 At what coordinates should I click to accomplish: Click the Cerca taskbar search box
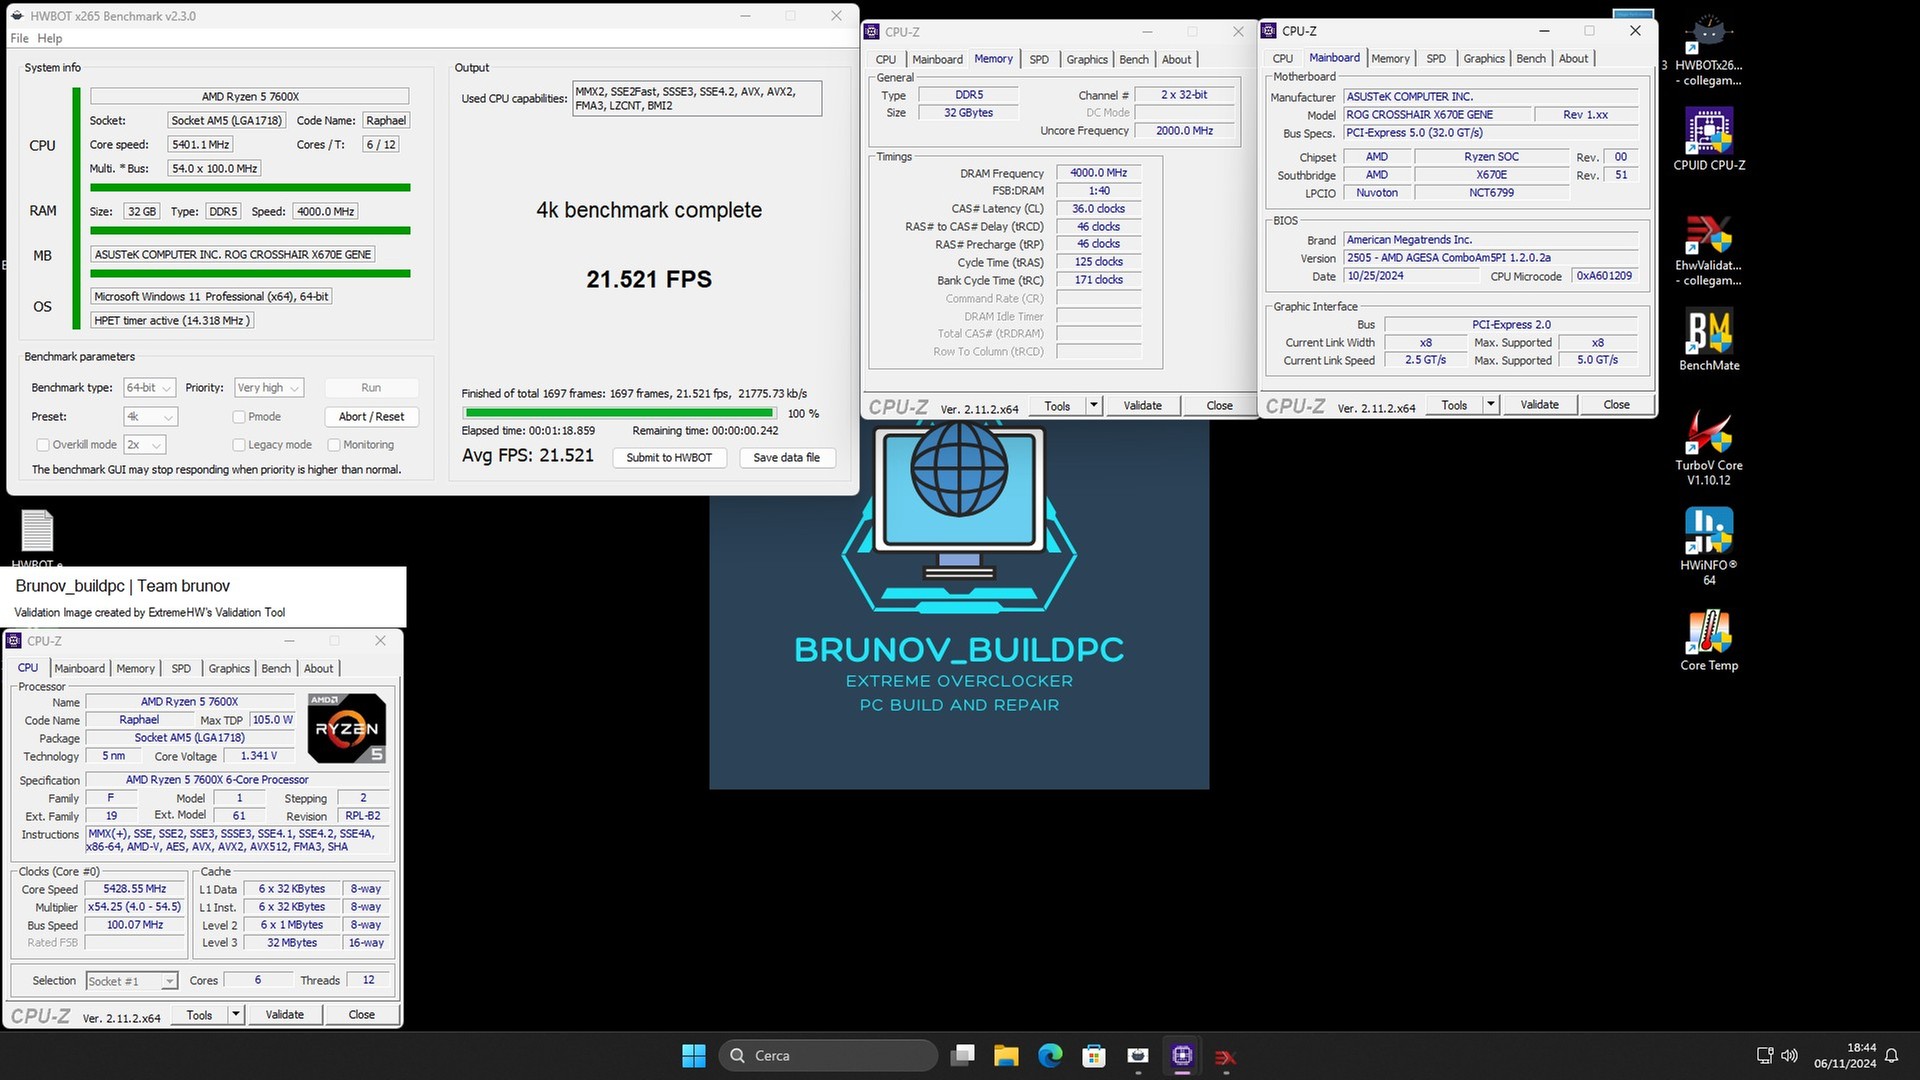[828, 1055]
